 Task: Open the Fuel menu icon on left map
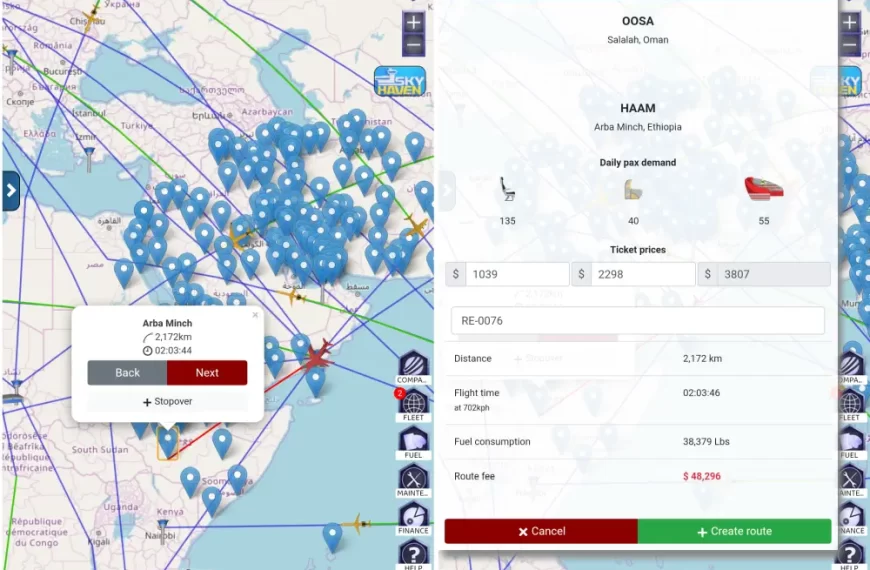click(413, 441)
